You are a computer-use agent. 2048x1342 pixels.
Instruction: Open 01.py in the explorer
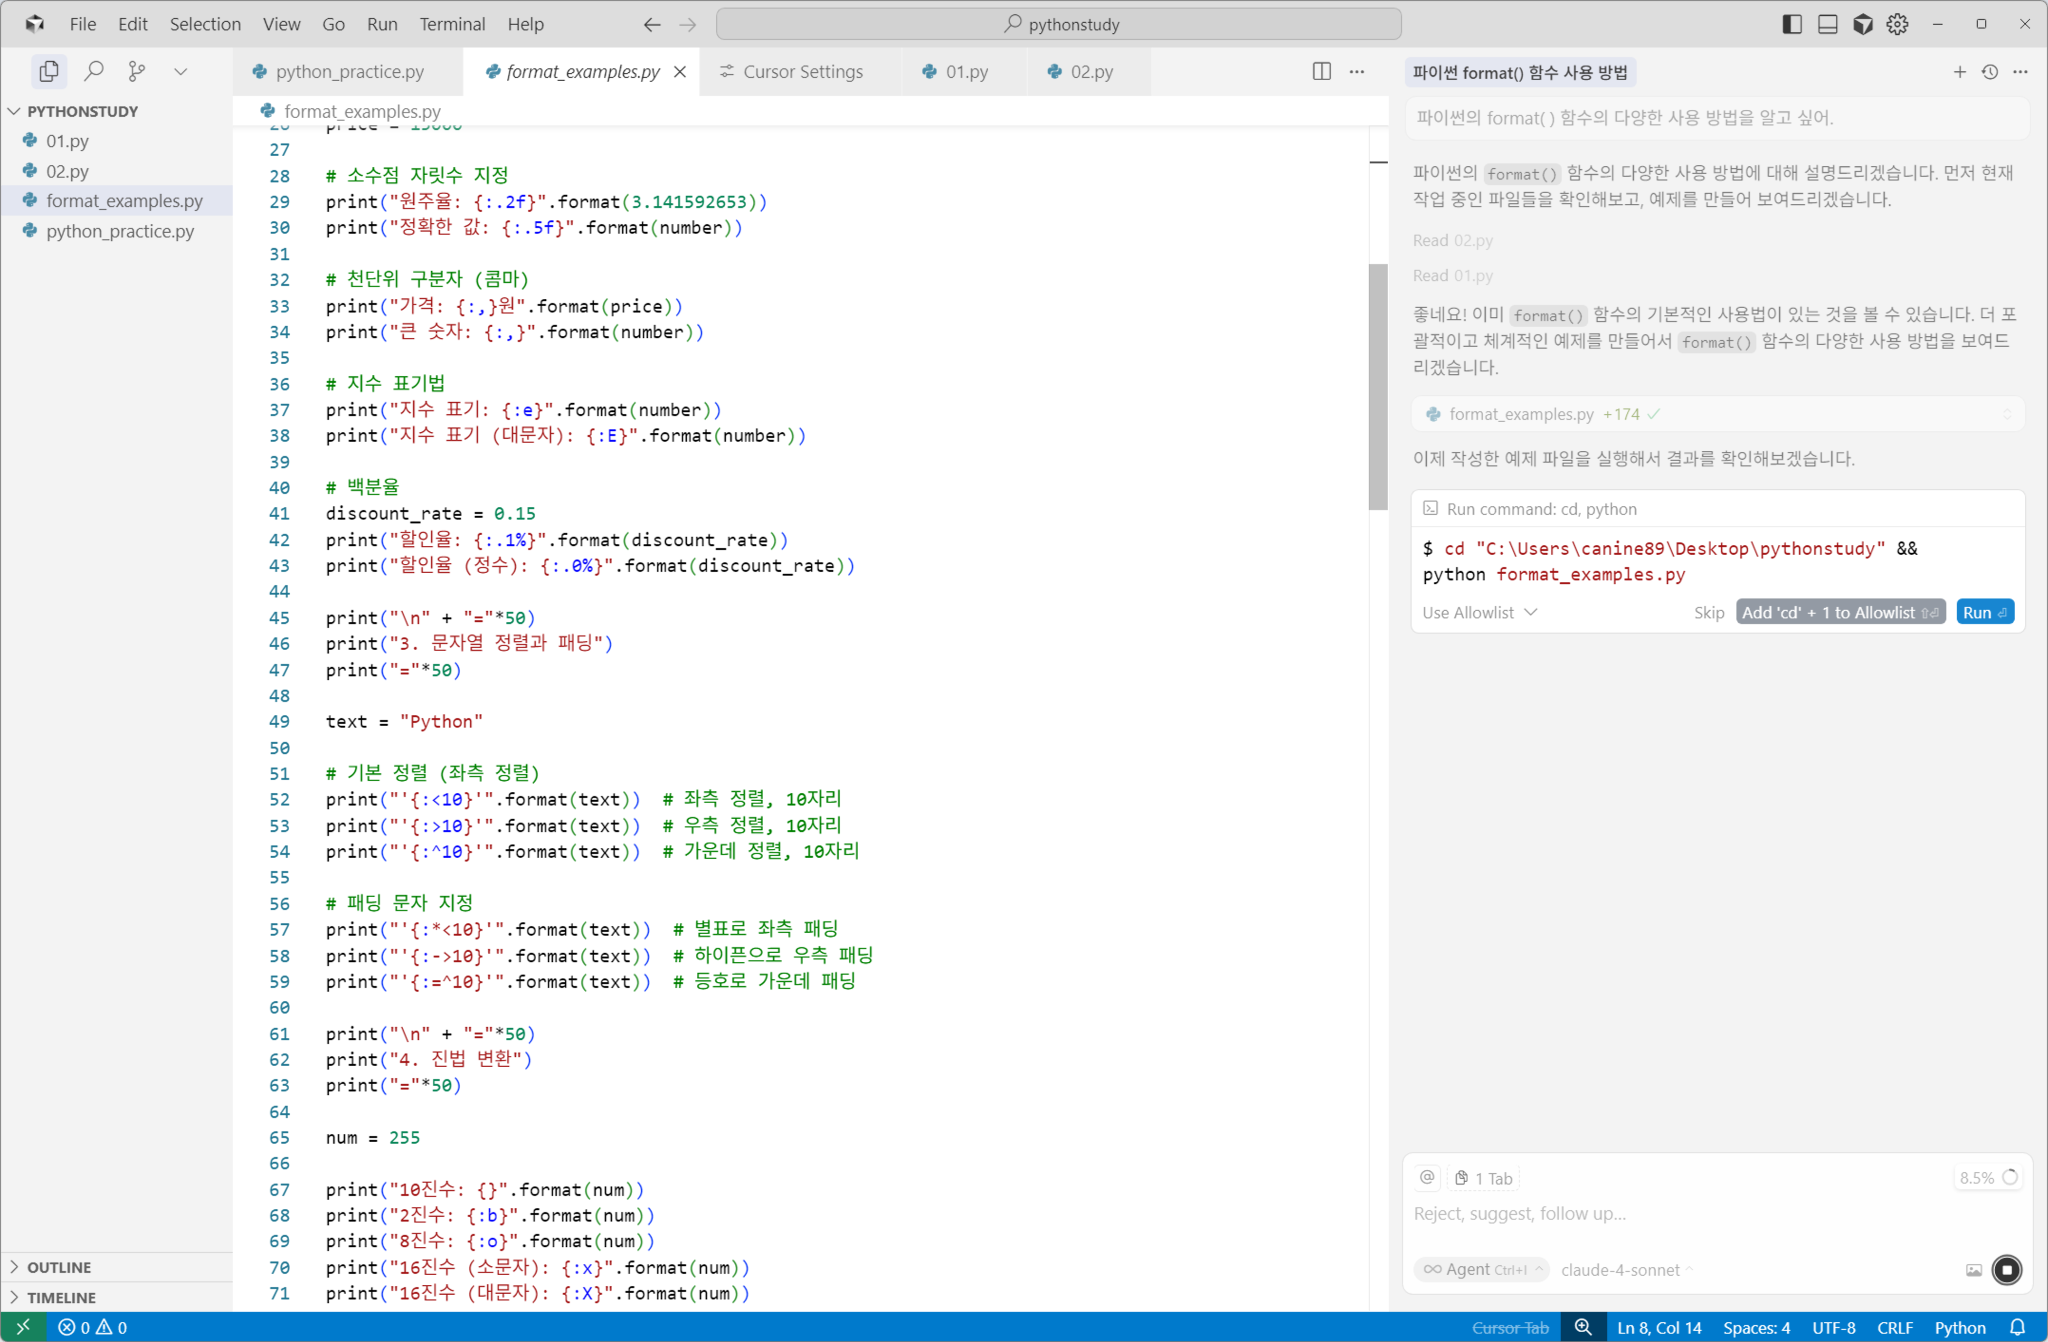(118, 141)
